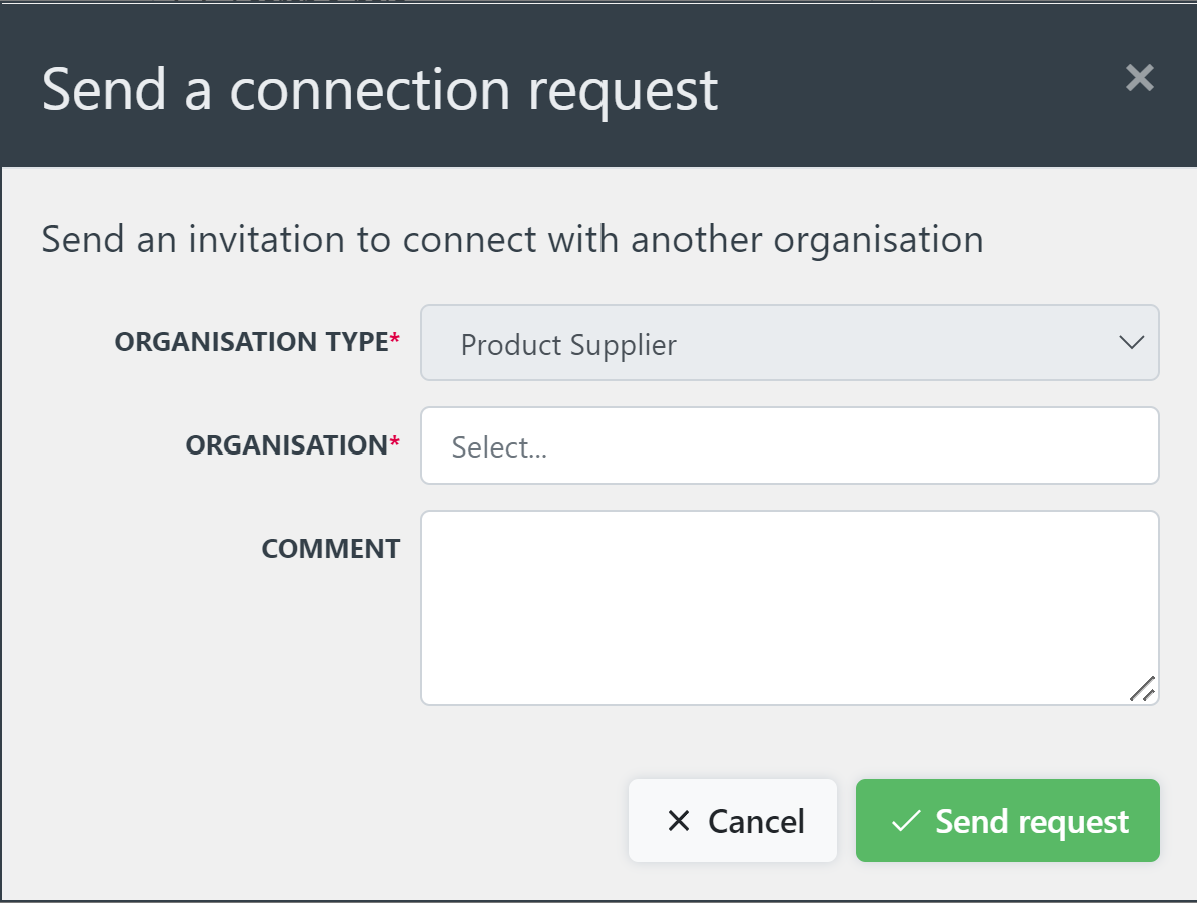
Task: Open the Organisation Select... dropdown
Action: point(790,445)
